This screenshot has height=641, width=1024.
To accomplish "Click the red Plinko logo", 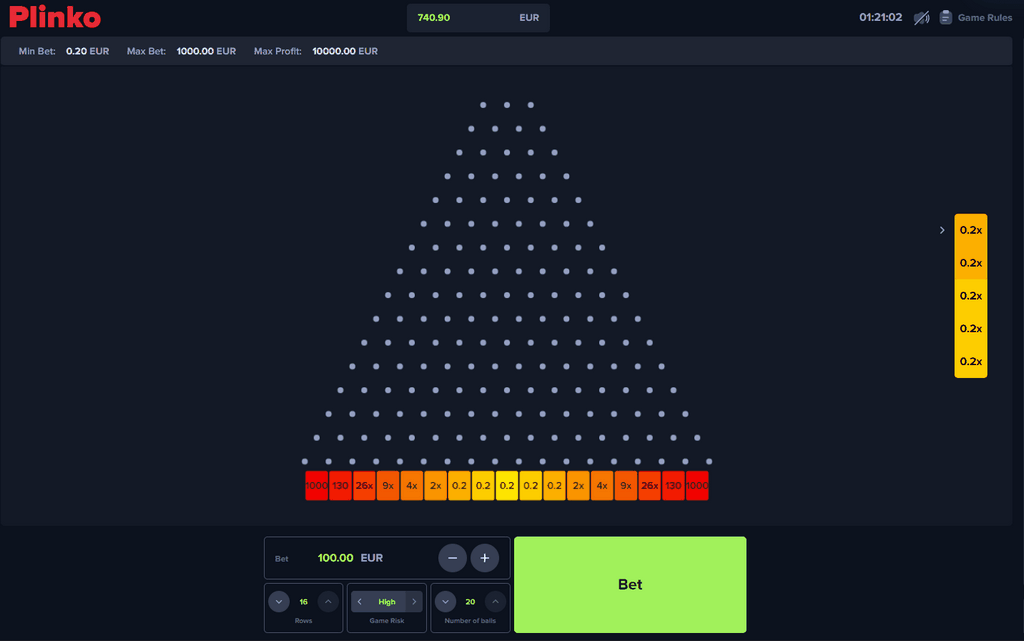I will (54, 16).
